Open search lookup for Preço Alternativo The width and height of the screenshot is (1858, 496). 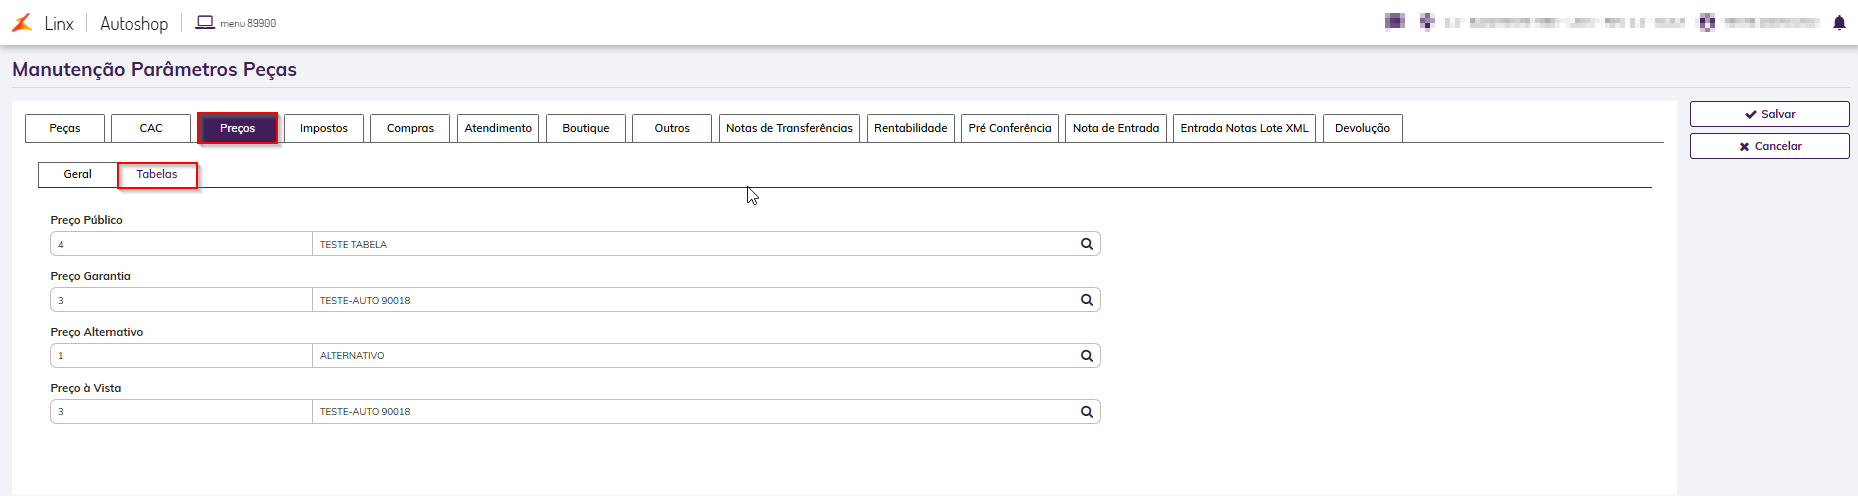[x=1086, y=356]
